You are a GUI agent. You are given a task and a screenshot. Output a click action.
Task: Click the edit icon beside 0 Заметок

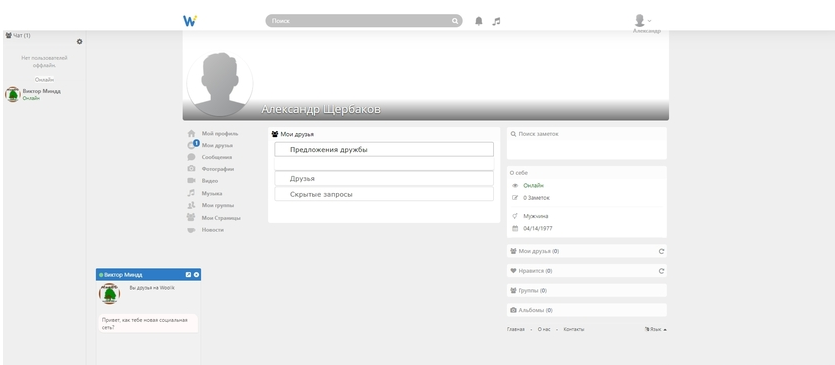pos(515,198)
